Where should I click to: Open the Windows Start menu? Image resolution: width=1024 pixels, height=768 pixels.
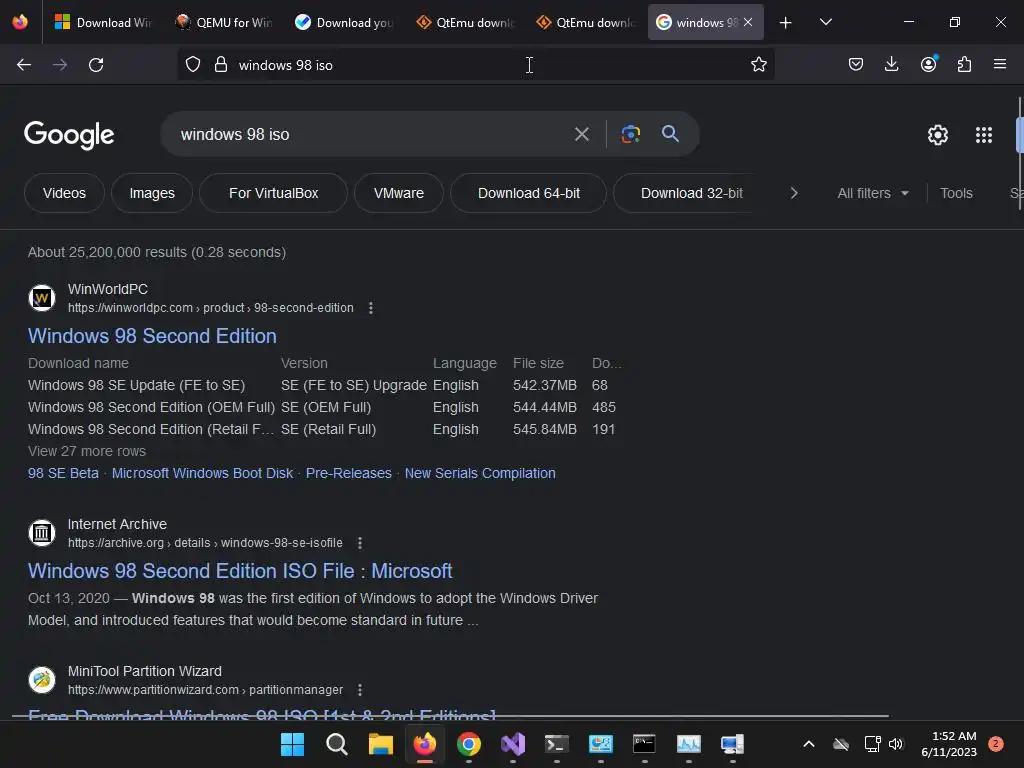(x=292, y=744)
